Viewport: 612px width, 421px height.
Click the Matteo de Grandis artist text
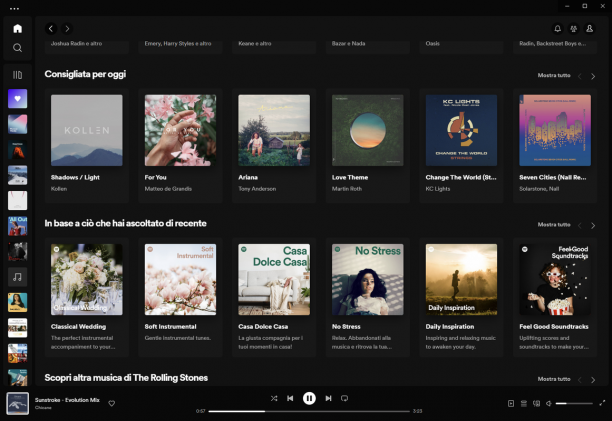168,189
